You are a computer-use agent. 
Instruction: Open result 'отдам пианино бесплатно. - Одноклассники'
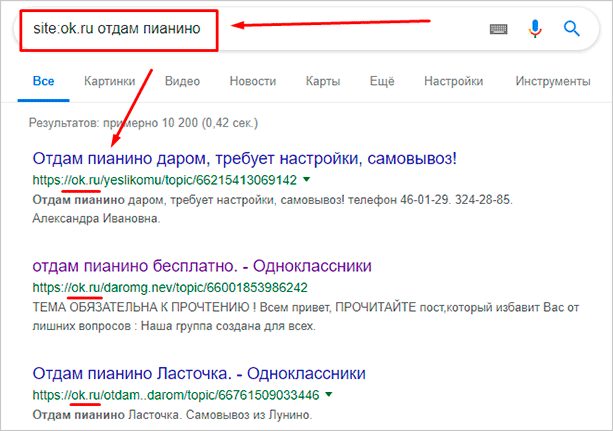202,267
